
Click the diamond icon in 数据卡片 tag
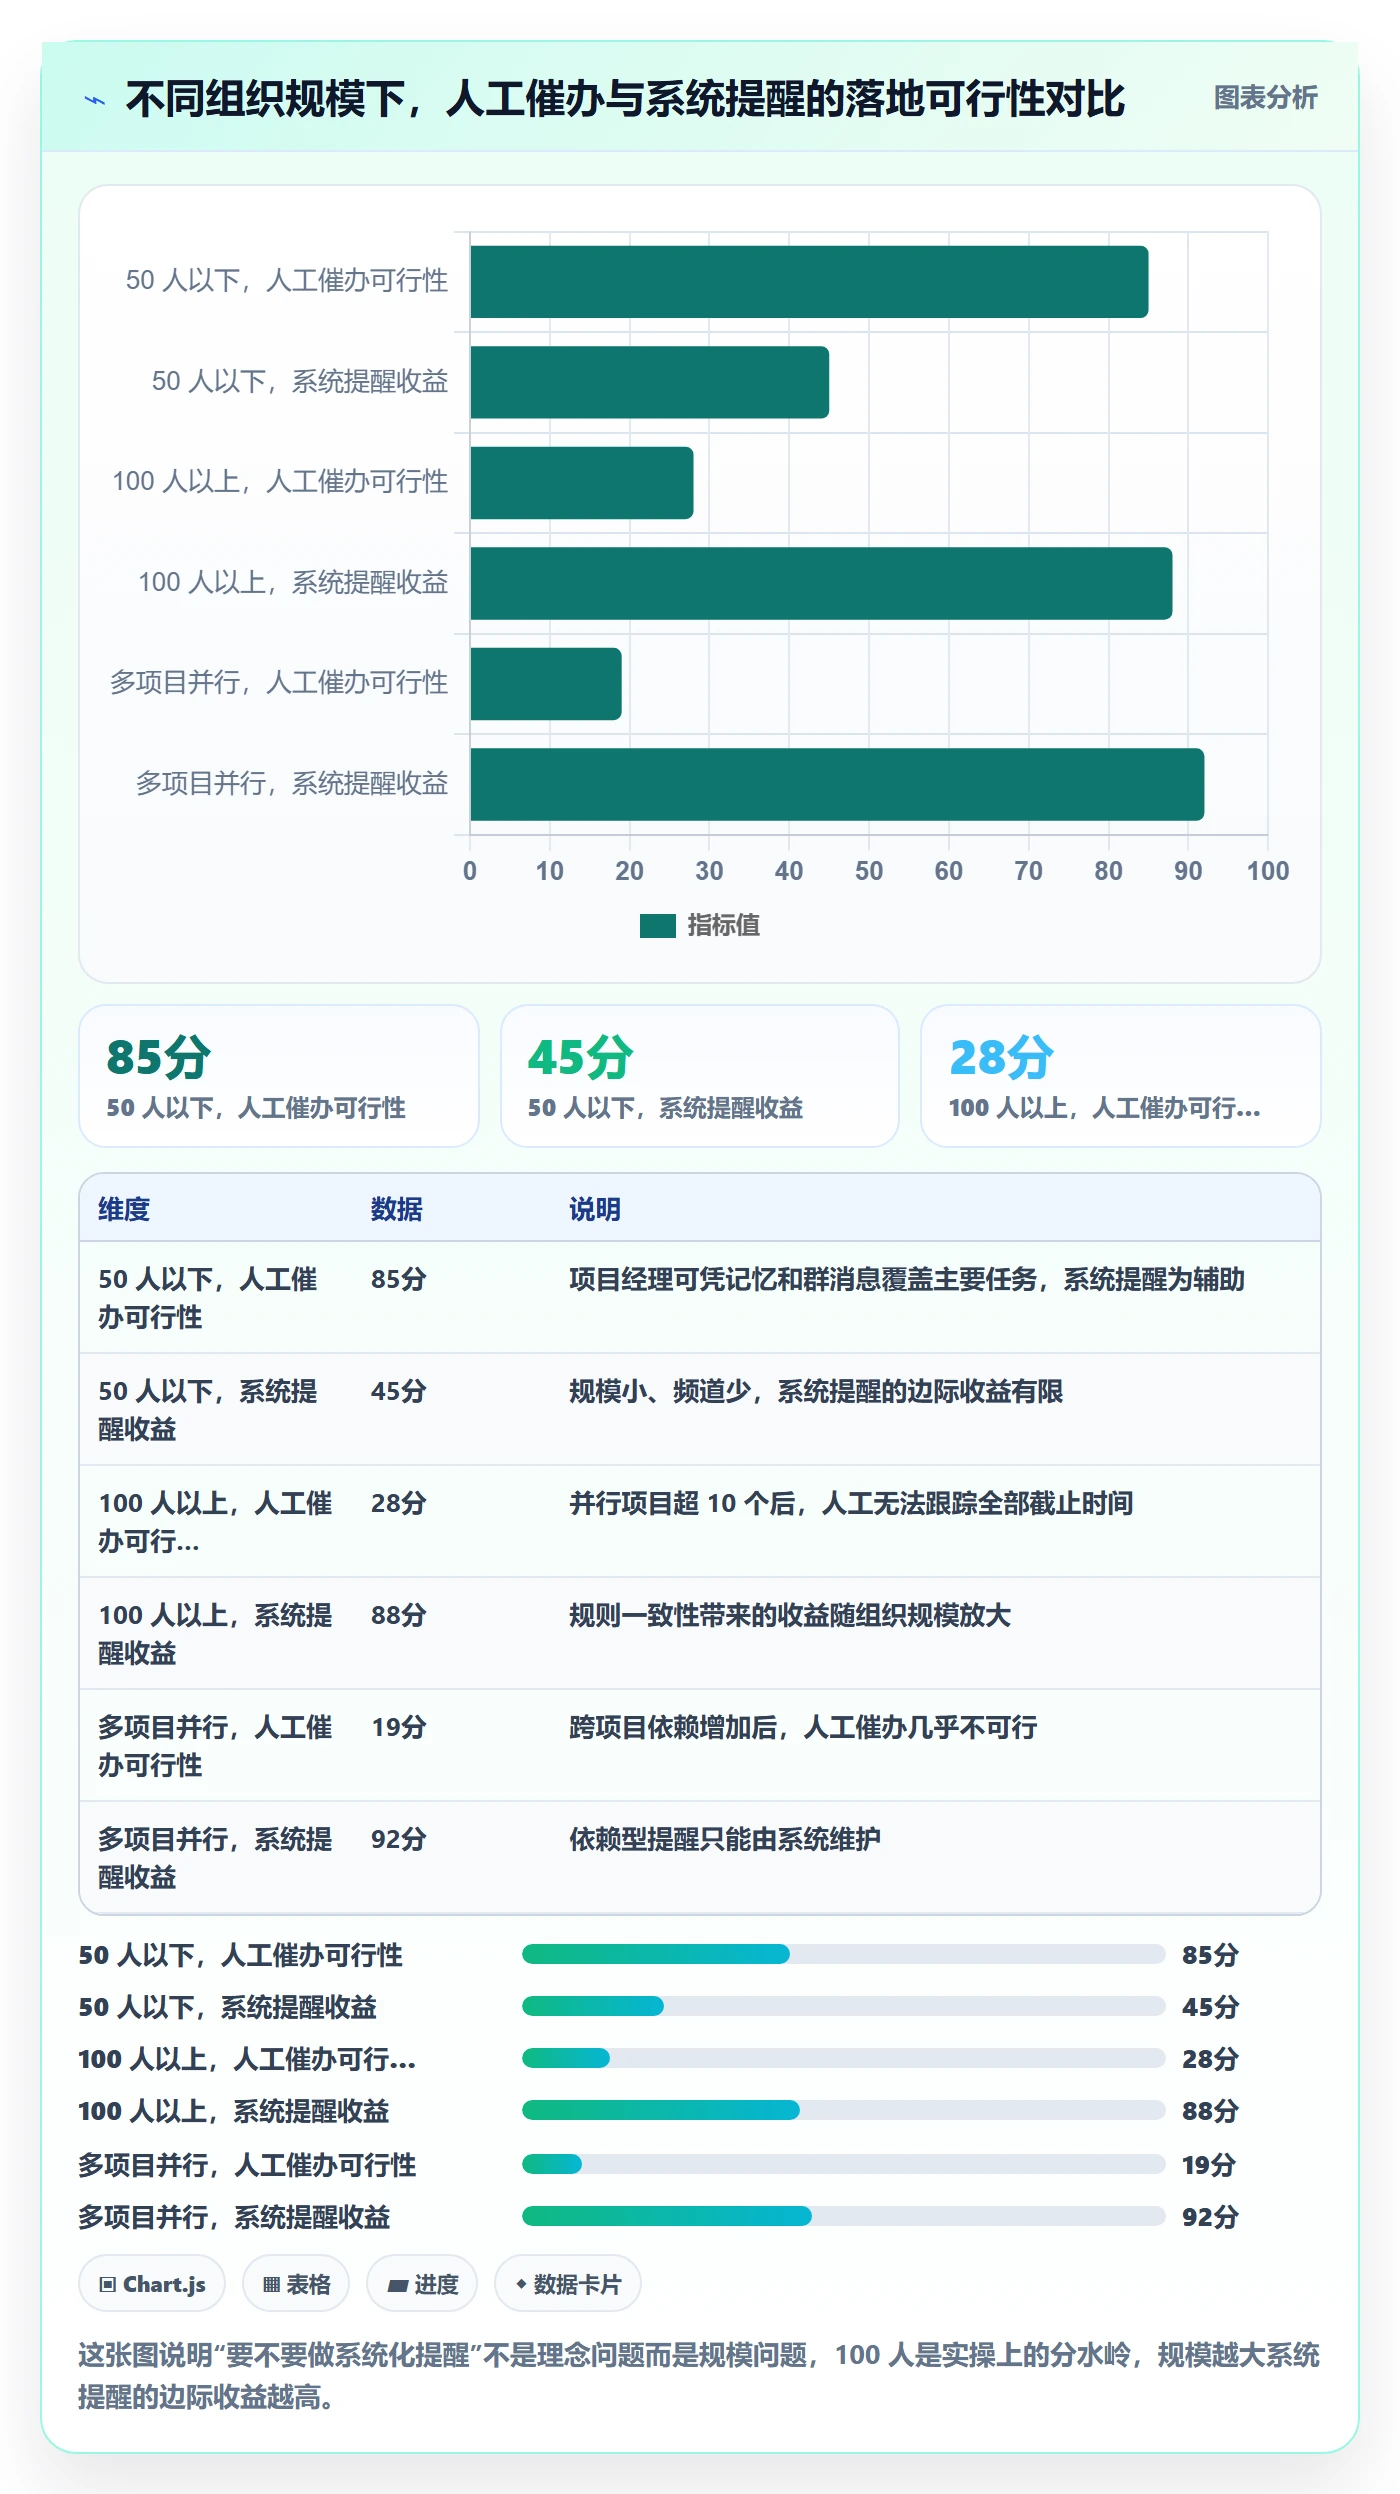point(521,2284)
